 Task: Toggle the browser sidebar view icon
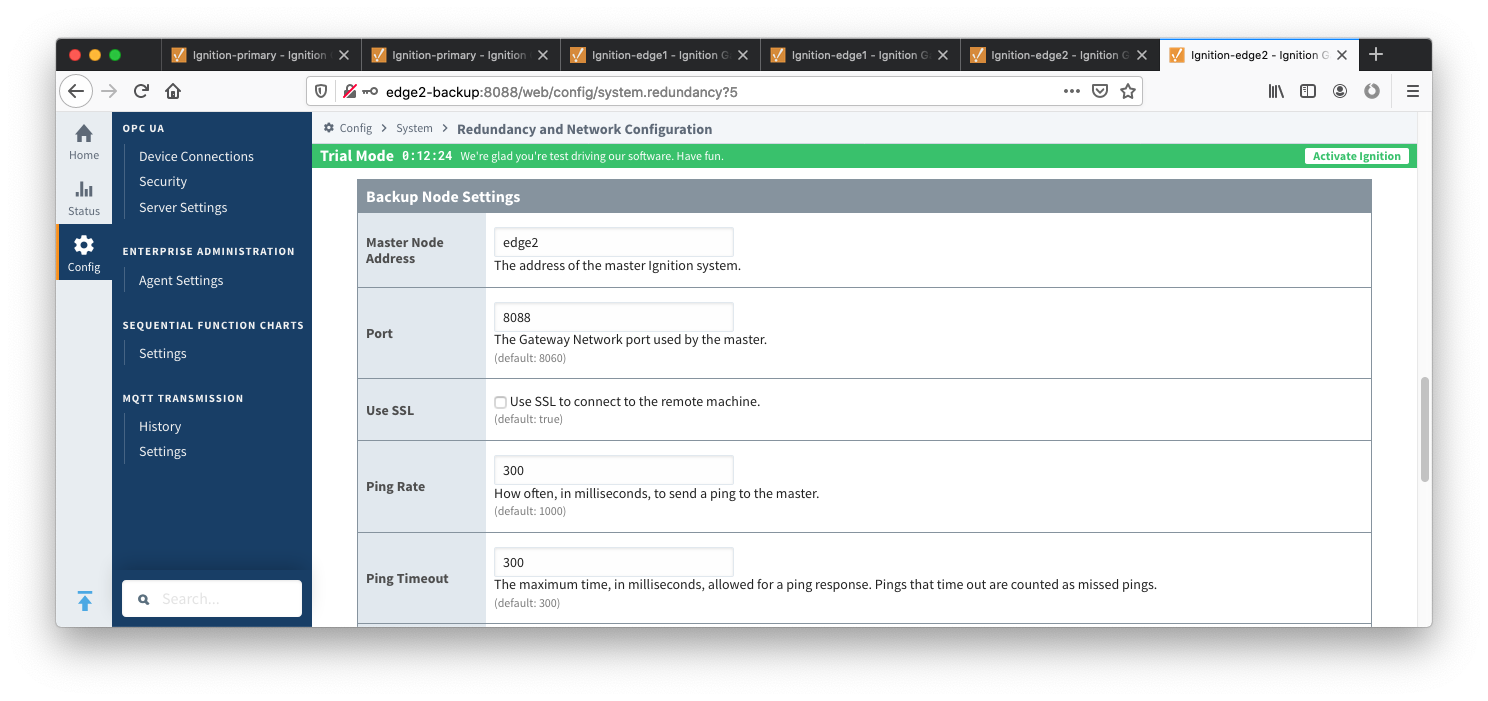tap(1308, 91)
